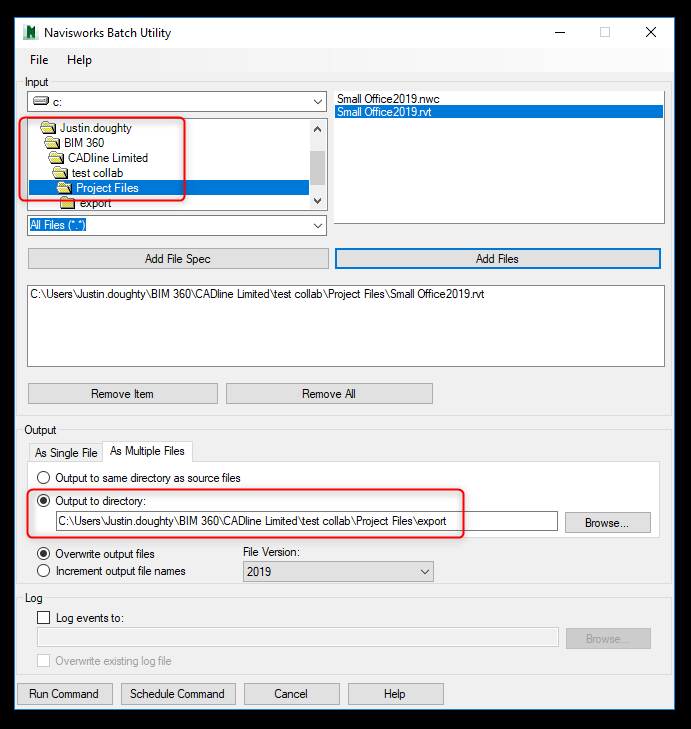Image resolution: width=691 pixels, height=729 pixels.
Task: Select Small Office2019.rvt in file list
Action: [498, 112]
